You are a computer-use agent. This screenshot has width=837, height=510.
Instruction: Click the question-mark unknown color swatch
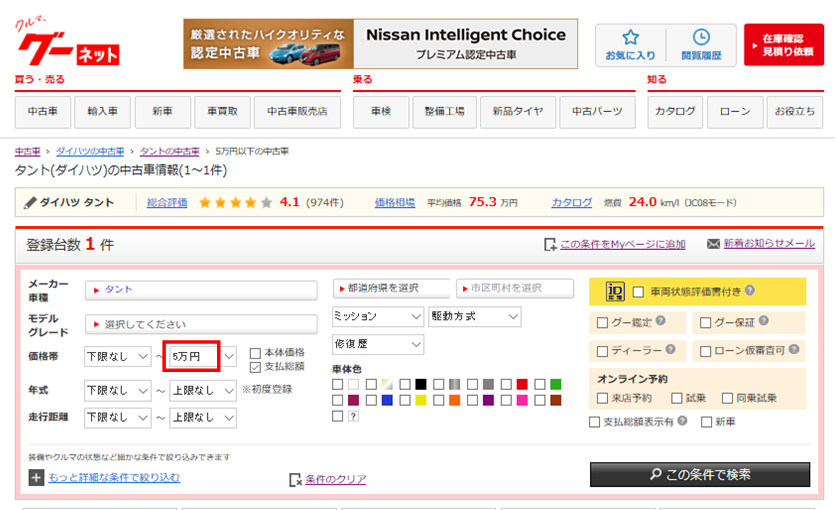click(x=353, y=416)
